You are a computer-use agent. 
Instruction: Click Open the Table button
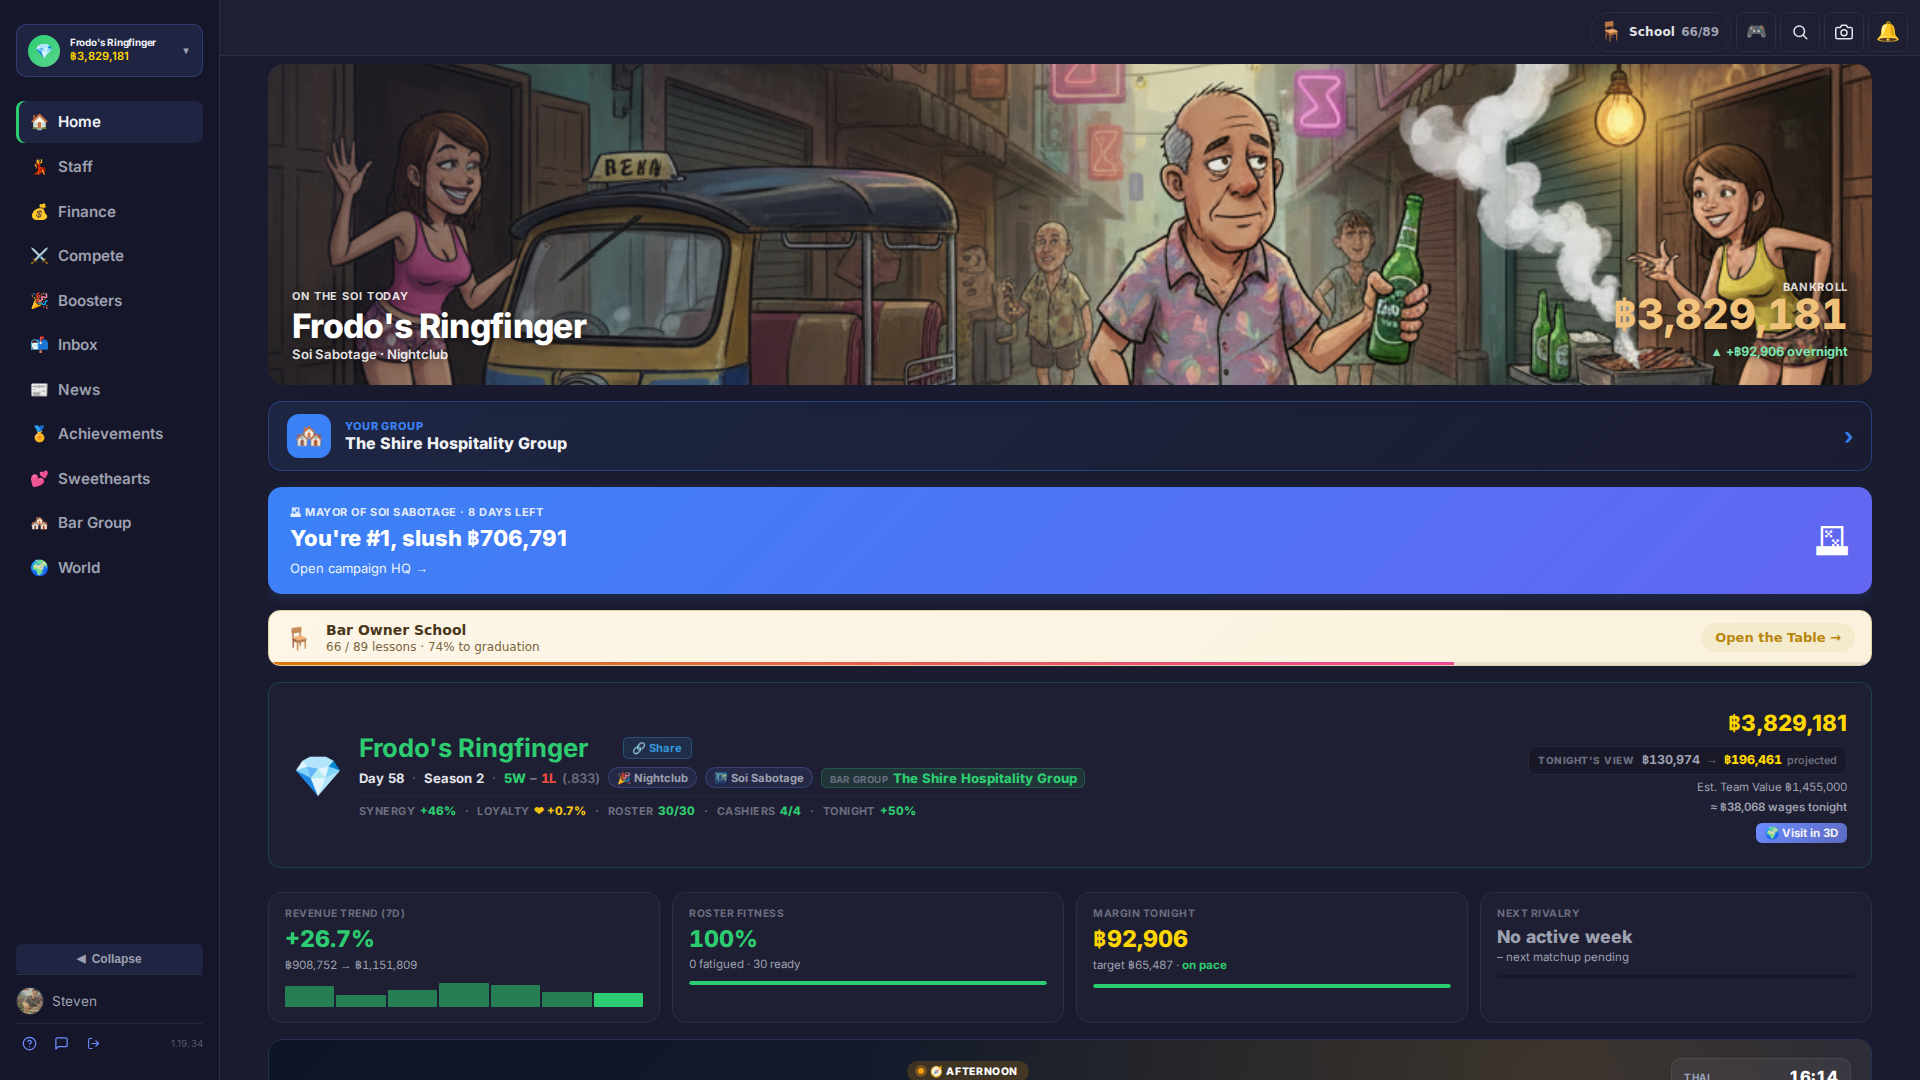(1778, 638)
